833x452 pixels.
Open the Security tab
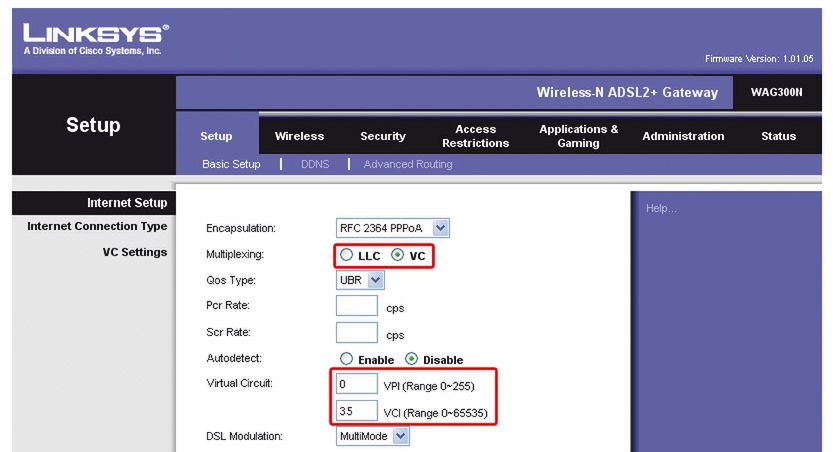[x=382, y=136]
